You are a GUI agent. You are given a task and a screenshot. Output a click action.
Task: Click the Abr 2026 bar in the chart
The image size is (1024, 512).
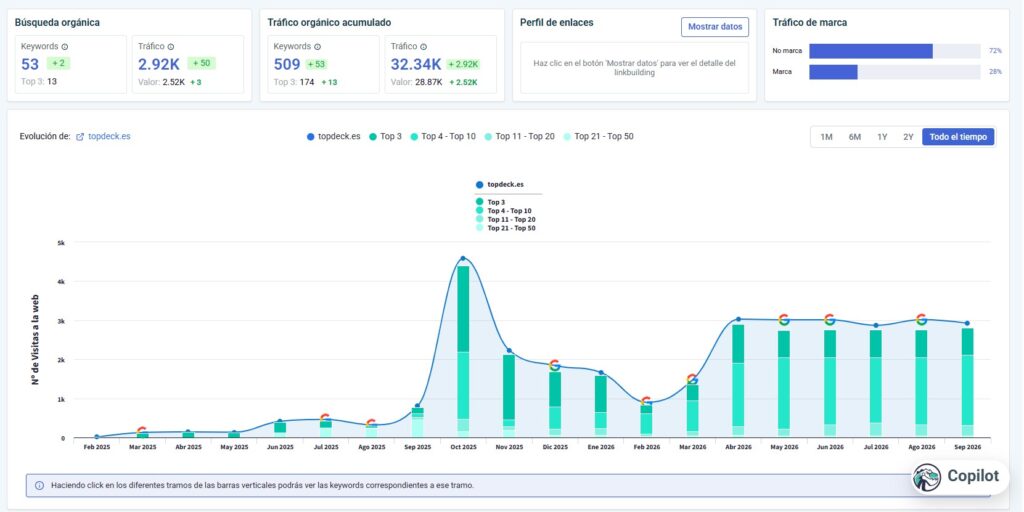click(738, 381)
